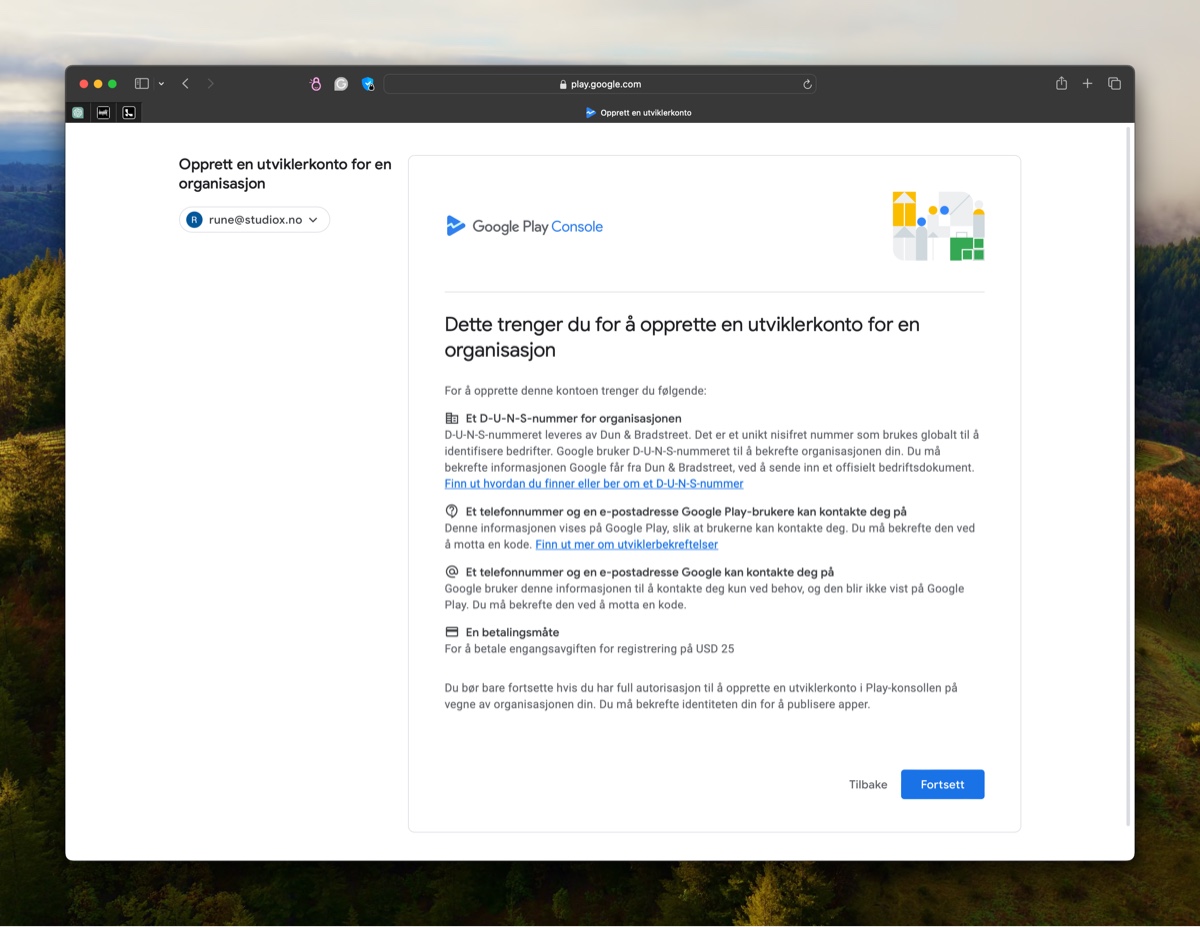Screen dimensions: 1200x927
Task: Click the Google Play Console logo
Action: point(525,226)
